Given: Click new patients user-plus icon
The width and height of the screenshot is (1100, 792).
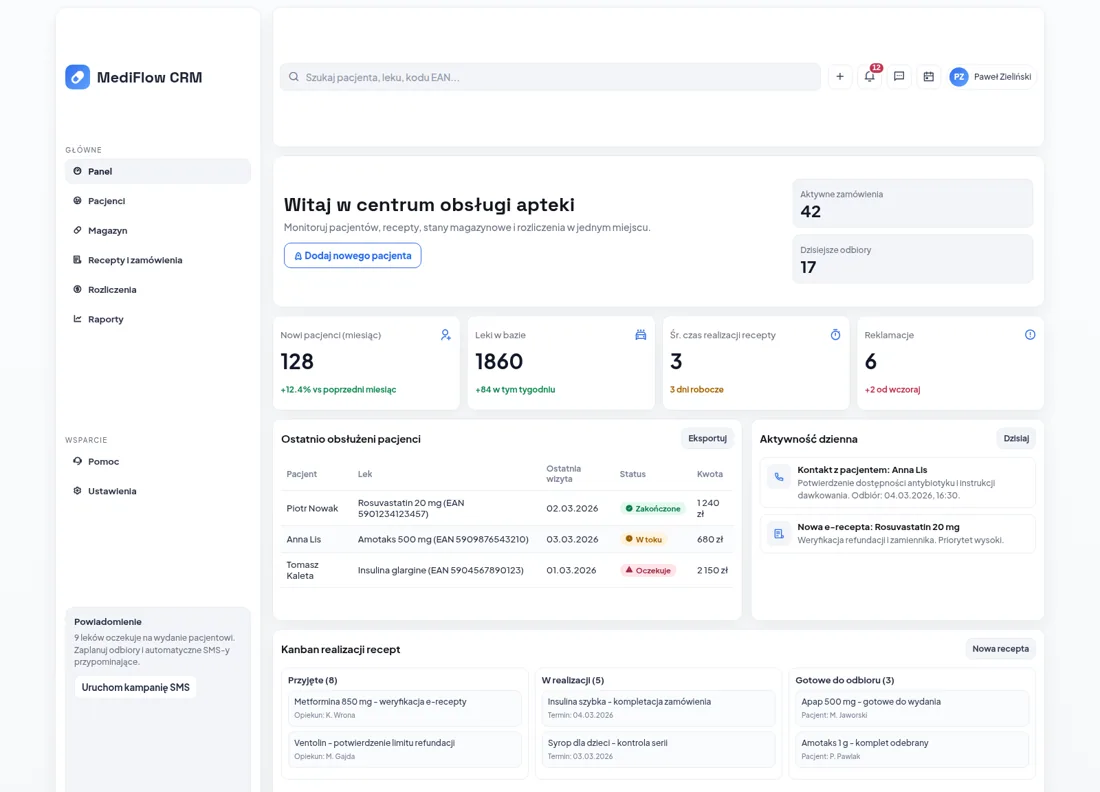Looking at the screenshot, I should [445, 335].
